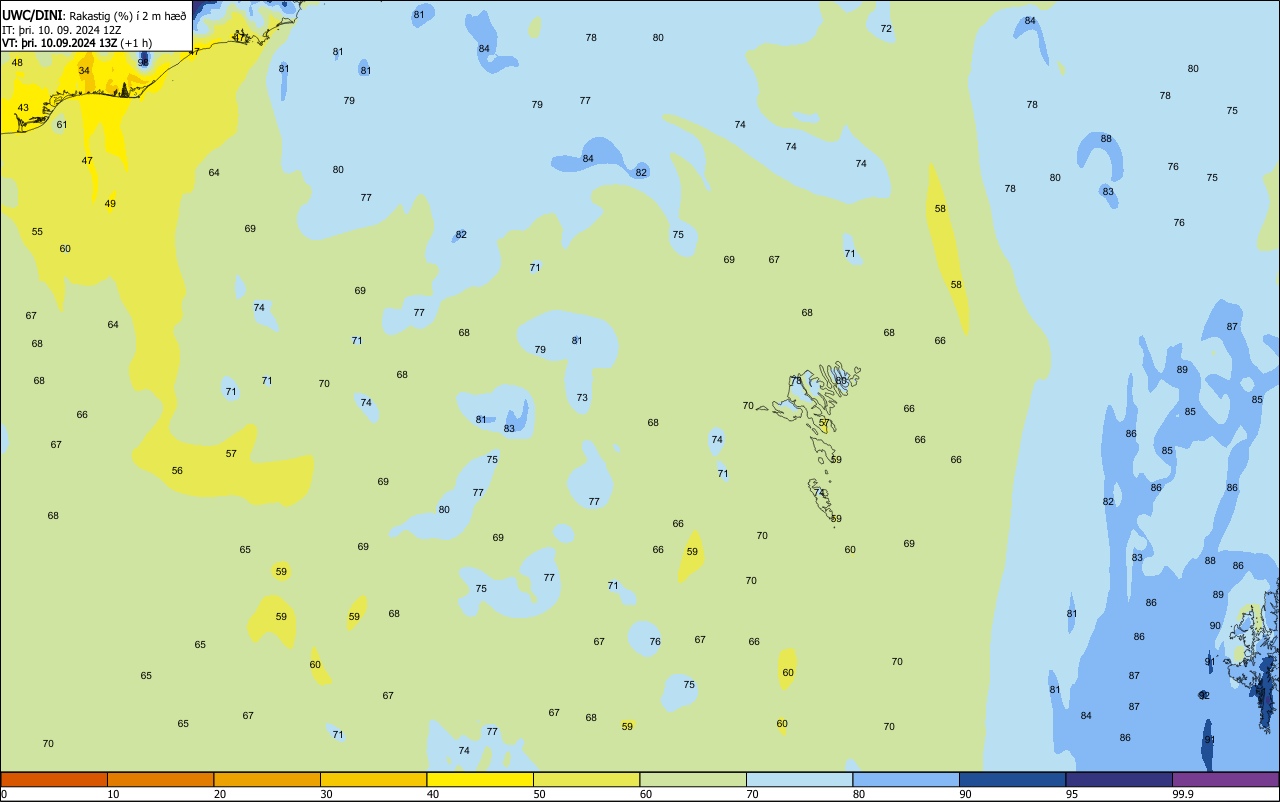Screen dimensions: 1280x802
Task: Click the '10' tick label on the legend
Action: pos(113,794)
